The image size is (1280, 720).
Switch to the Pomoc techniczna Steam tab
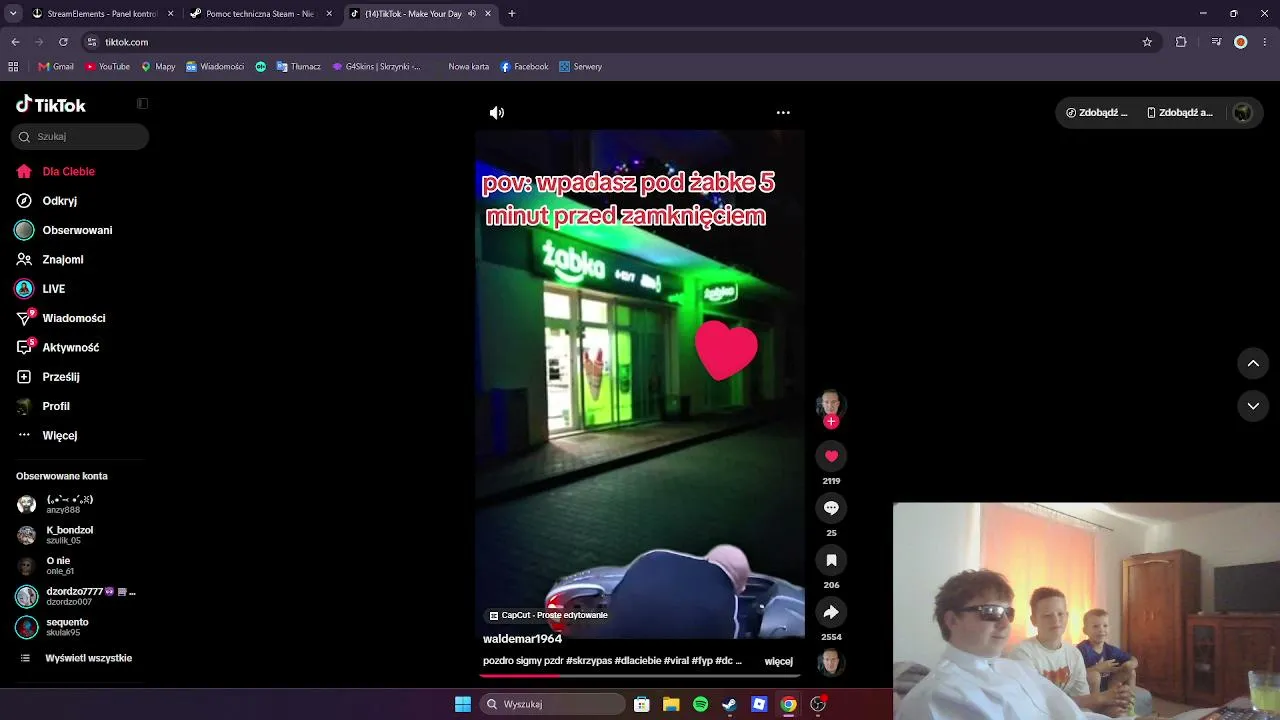coord(260,14)
